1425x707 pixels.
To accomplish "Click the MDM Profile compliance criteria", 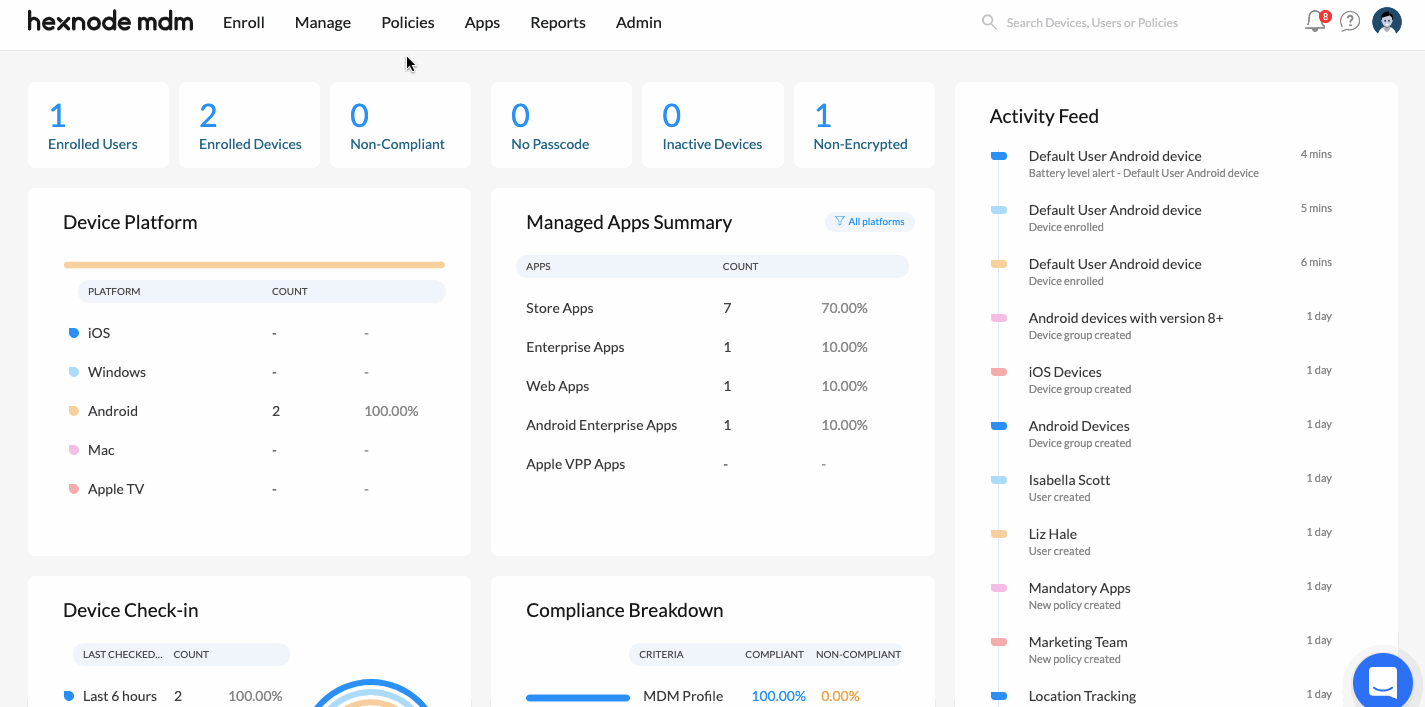I will 683,696.
